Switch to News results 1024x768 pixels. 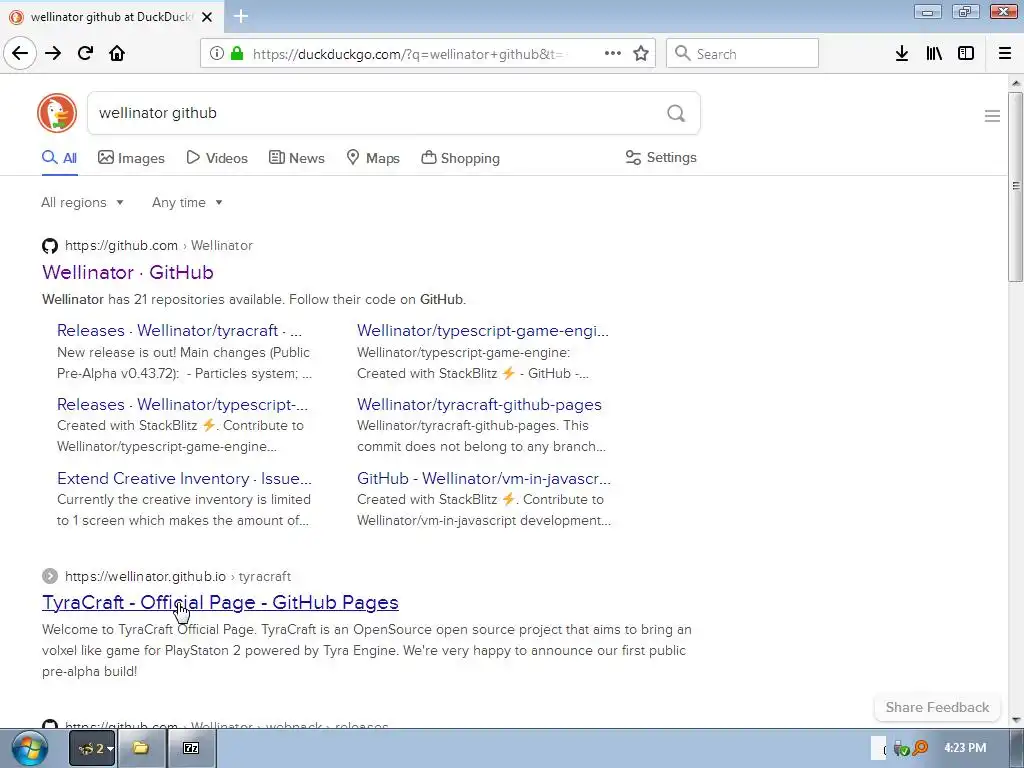(296, 158)
